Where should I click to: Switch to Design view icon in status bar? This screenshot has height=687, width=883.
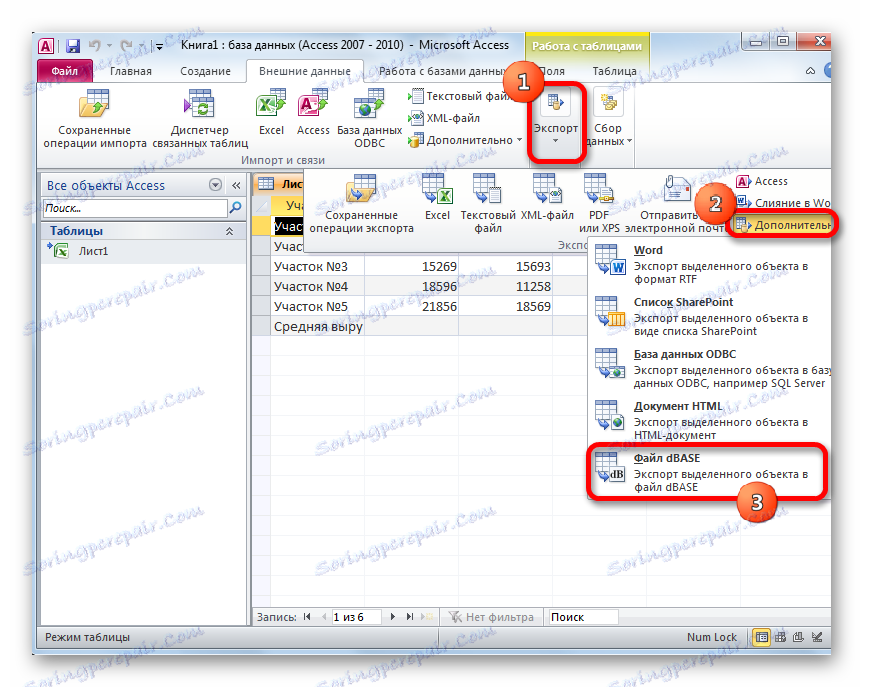point(817,637)
